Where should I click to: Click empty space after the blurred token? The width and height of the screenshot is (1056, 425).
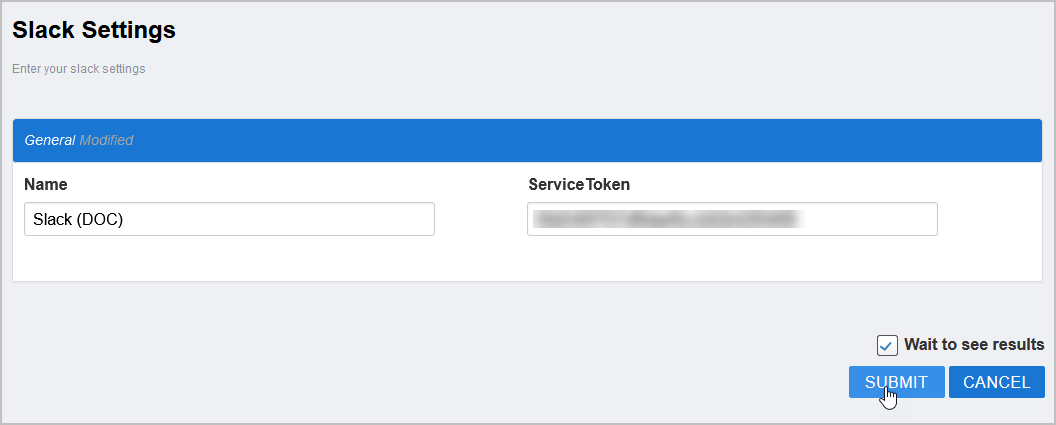coord(870,219)
